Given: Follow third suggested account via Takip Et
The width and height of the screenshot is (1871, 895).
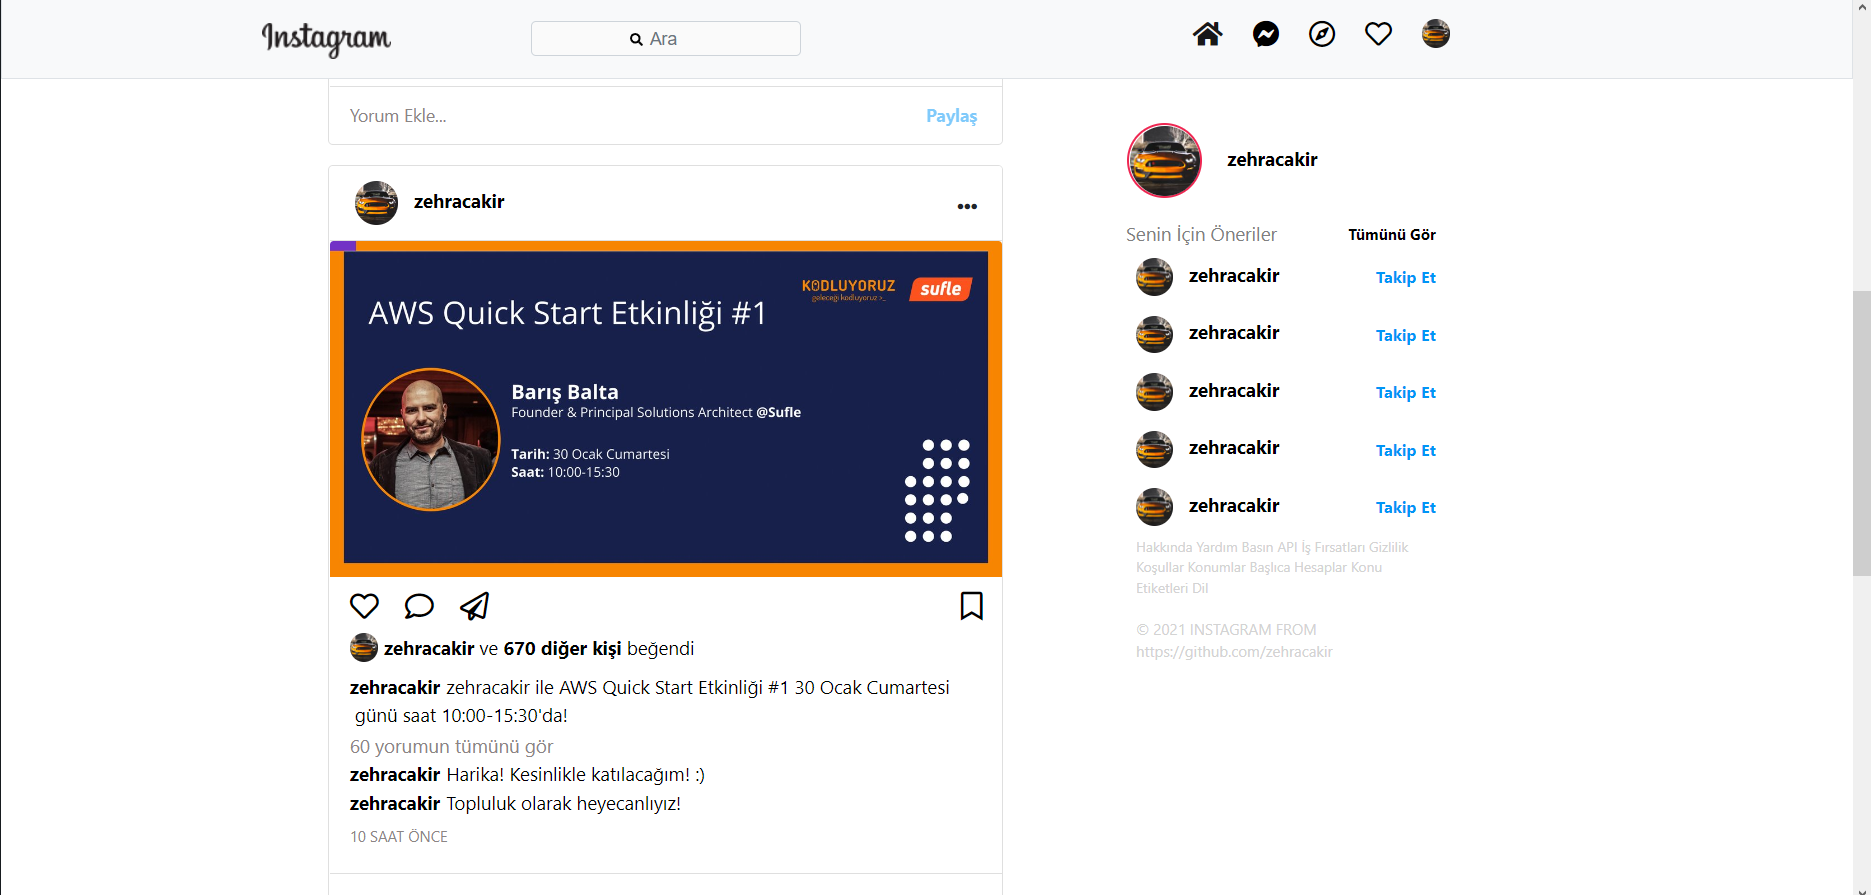Looking at the screenshot, I should point(1405,393).
